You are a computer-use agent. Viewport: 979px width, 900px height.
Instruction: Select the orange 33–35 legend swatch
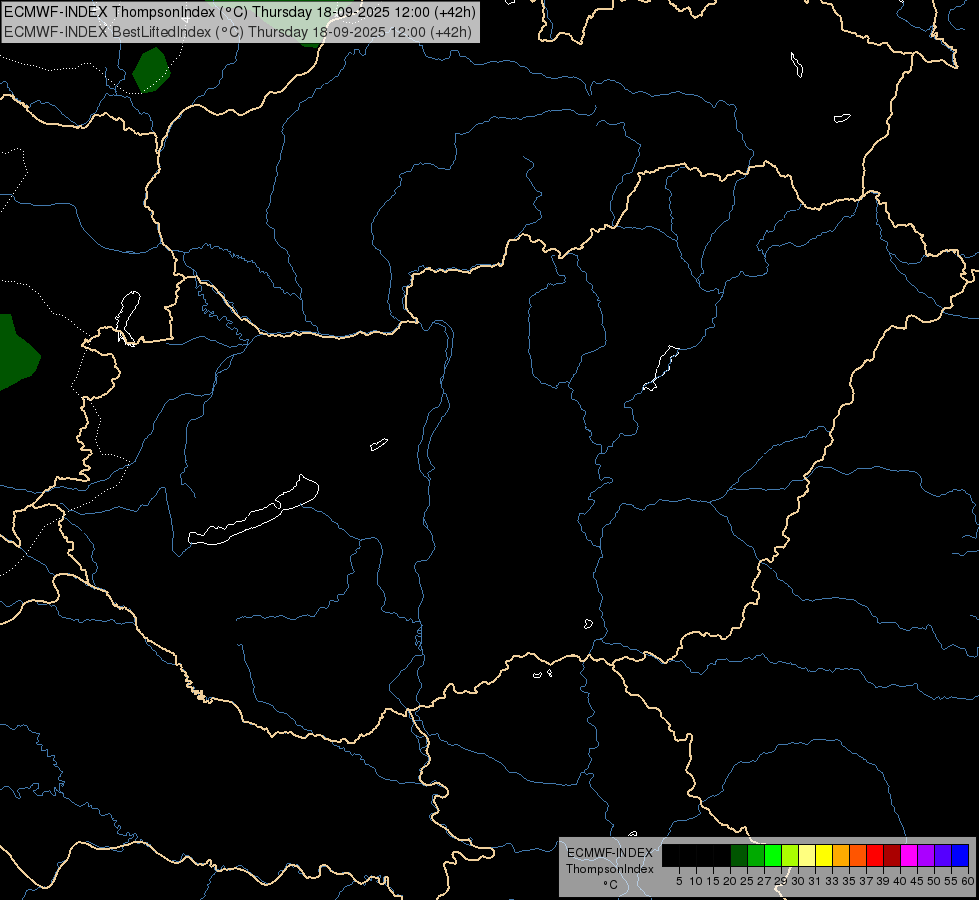[841, 855]
